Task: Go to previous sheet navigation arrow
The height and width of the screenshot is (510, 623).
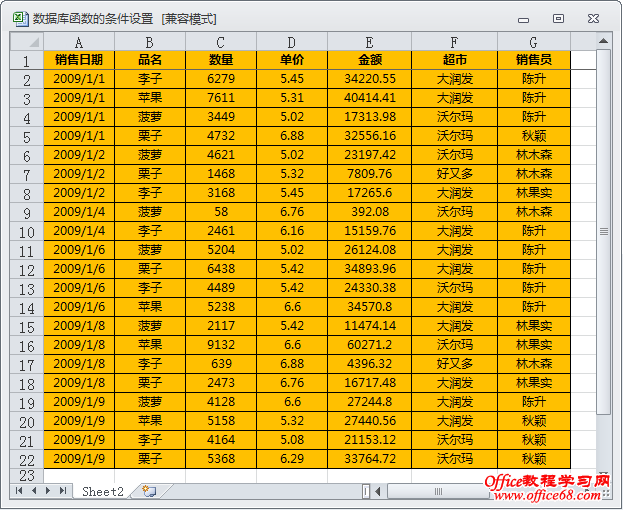Action: pyautogui.click(x=34, y=491)
